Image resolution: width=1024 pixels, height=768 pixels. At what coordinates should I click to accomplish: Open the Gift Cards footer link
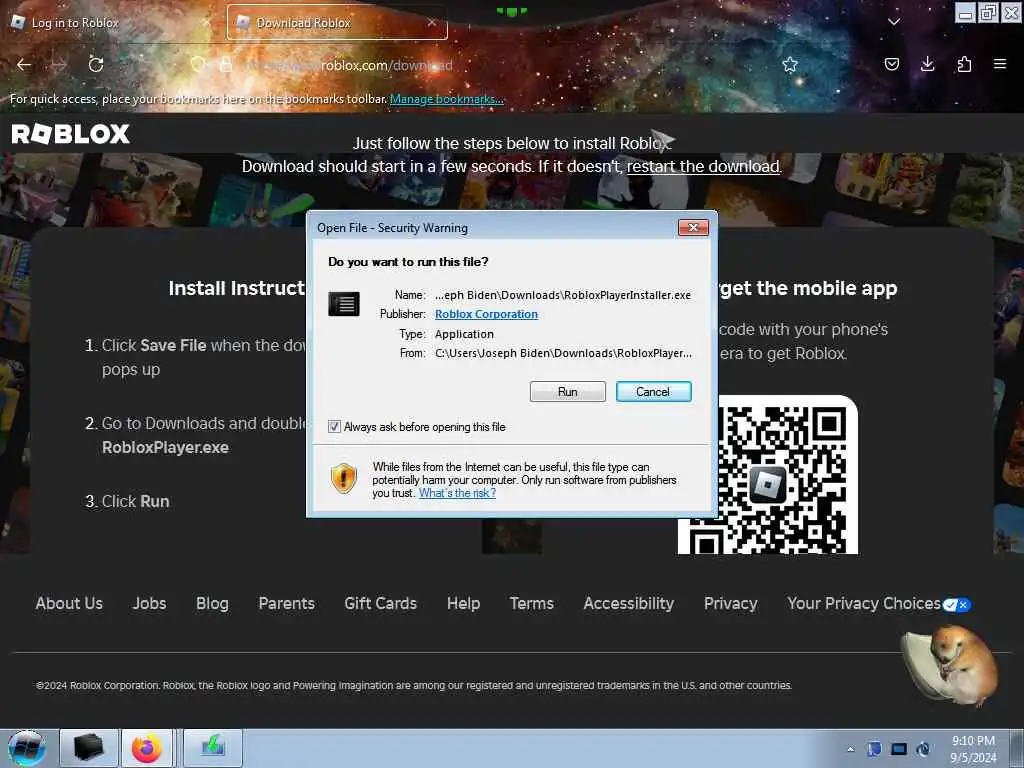[381, 603]
